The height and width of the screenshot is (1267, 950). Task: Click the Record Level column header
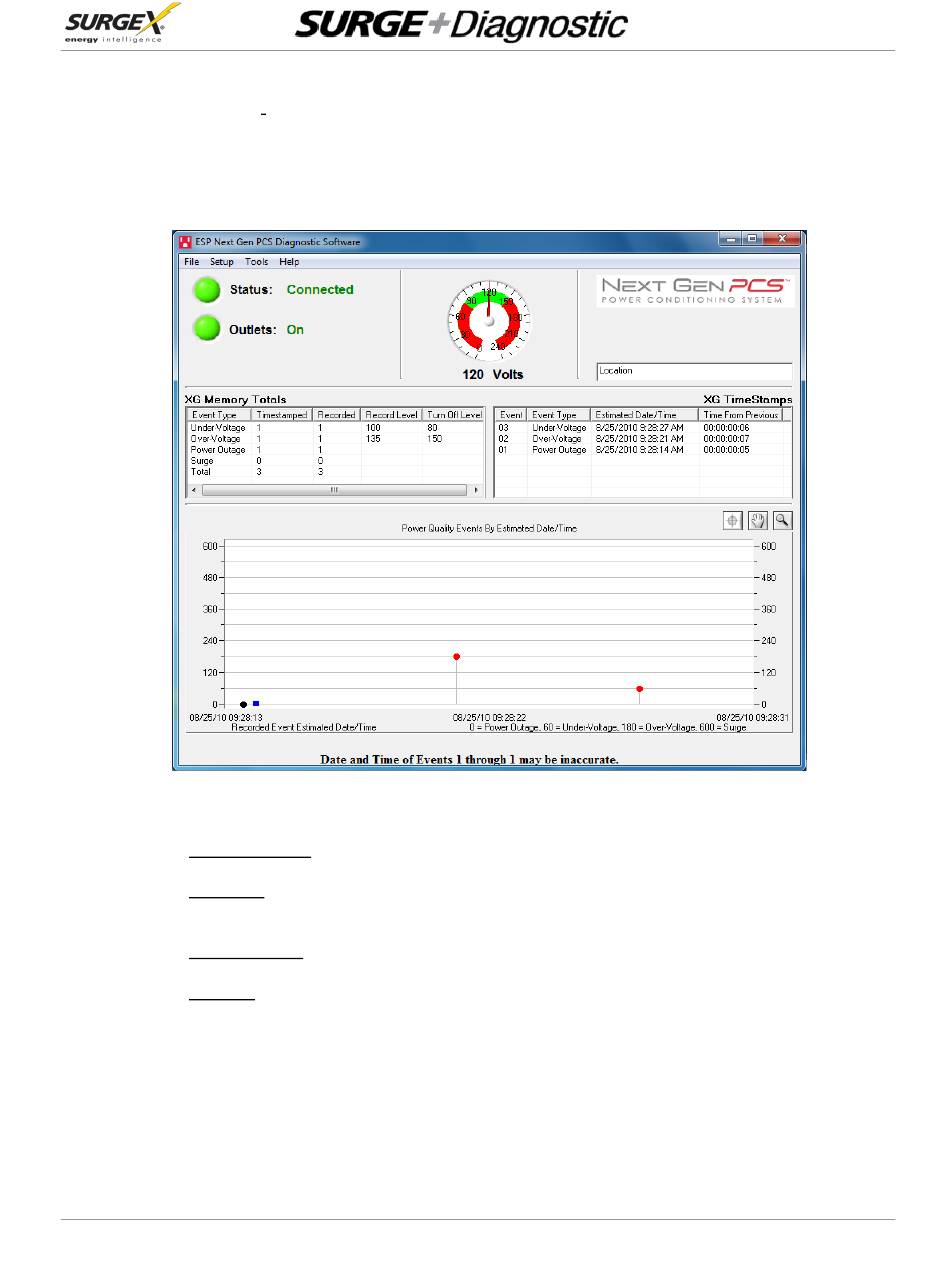(x=392, y=414)
